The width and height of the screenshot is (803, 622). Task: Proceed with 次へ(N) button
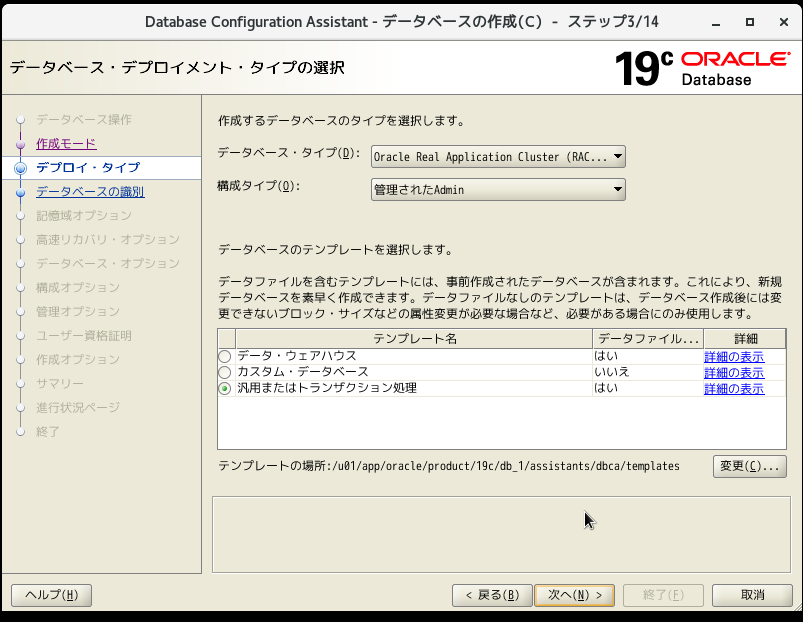click(574, 595)
